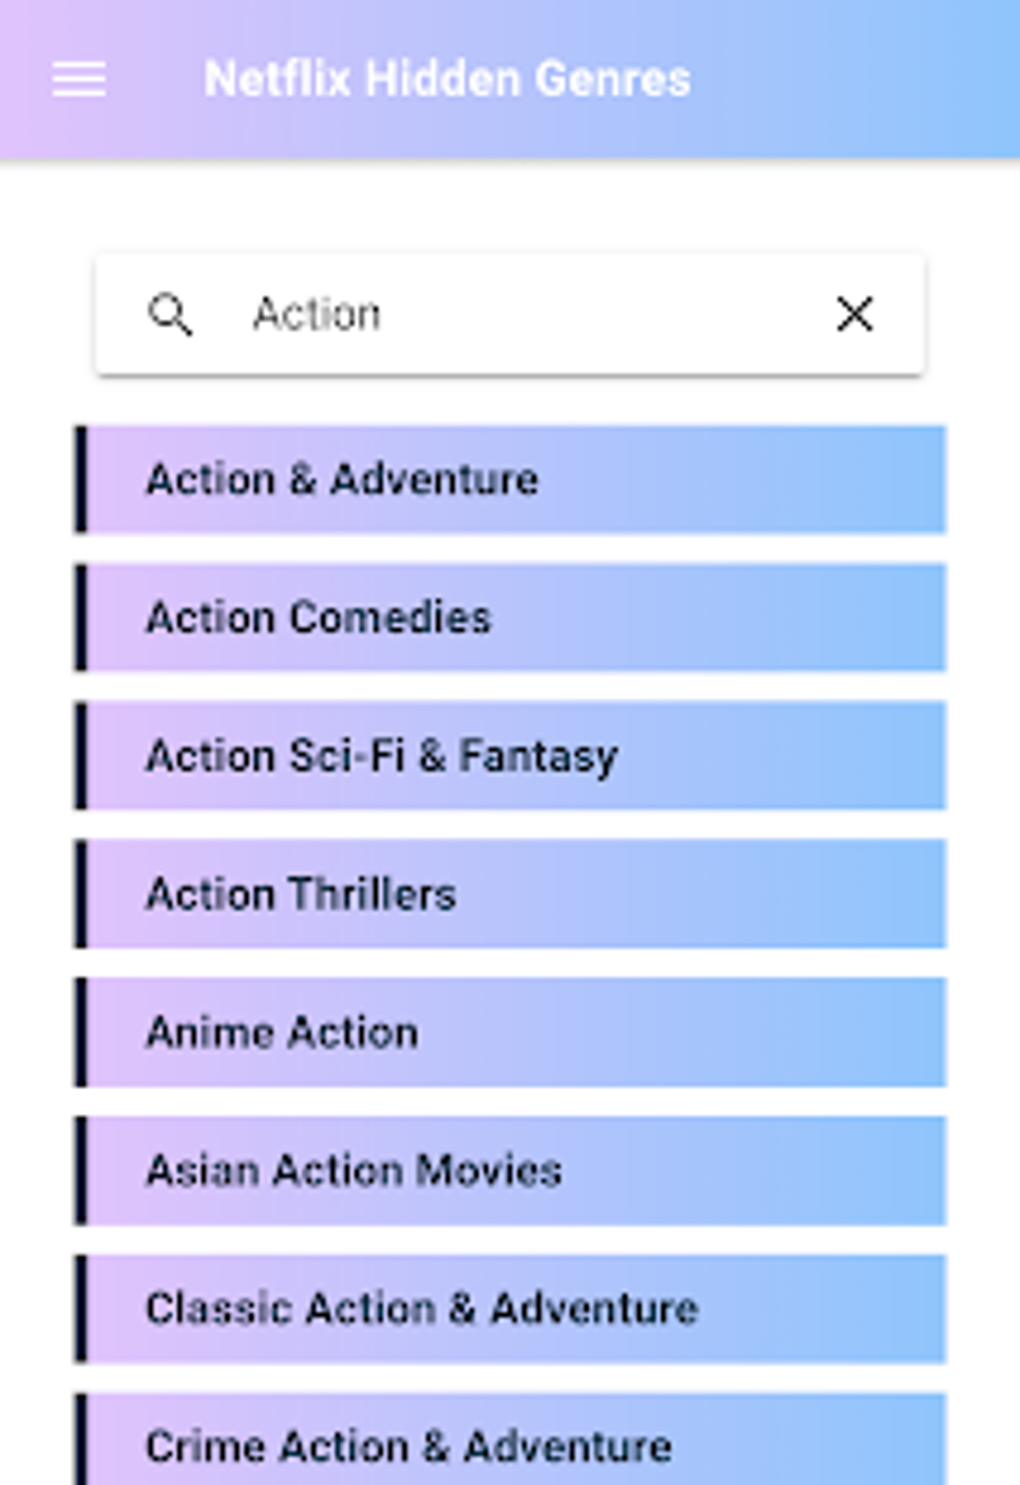This screenshot has height=1485, width=1020.
Task: Go to the Anime Action genre
Action: 282,1032
